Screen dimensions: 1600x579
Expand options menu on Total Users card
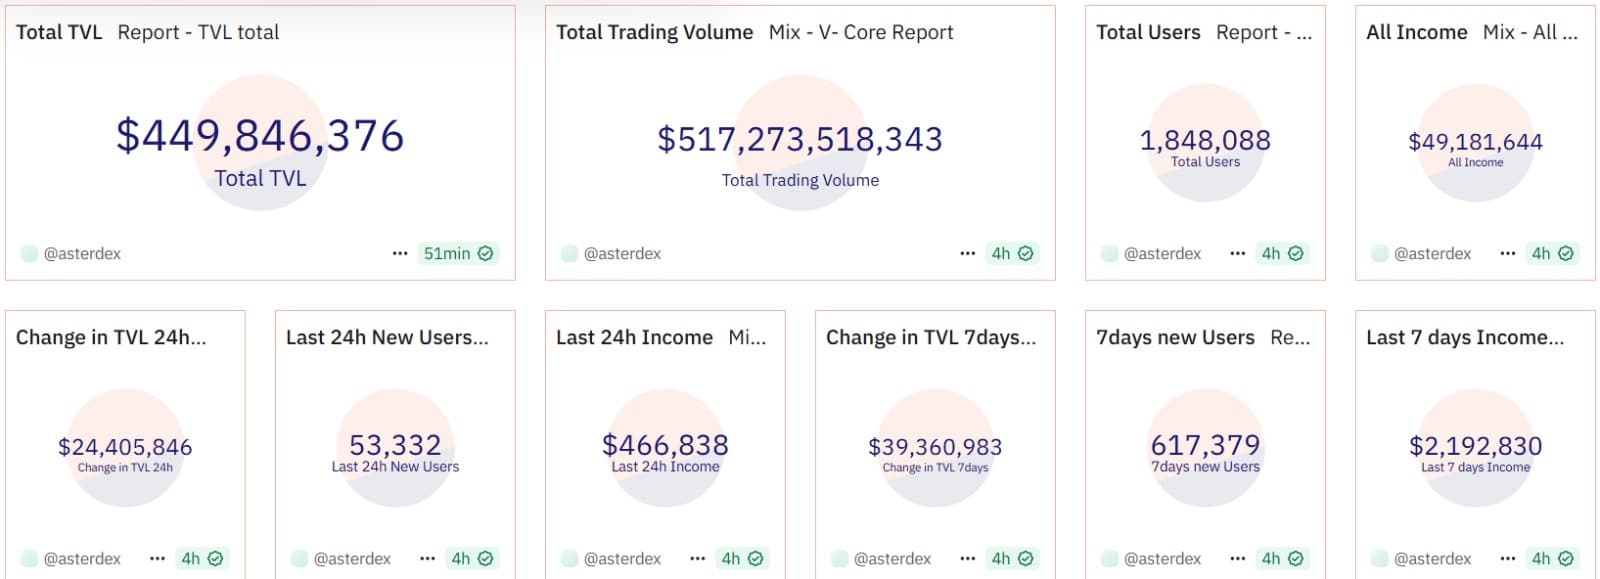[1237, 254]
